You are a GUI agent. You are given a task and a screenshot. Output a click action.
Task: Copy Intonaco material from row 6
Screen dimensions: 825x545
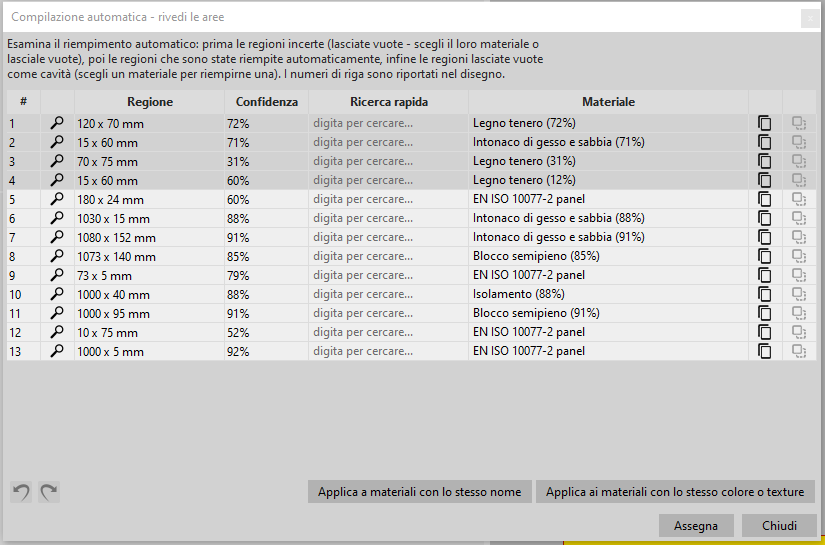tap(764, 218)
